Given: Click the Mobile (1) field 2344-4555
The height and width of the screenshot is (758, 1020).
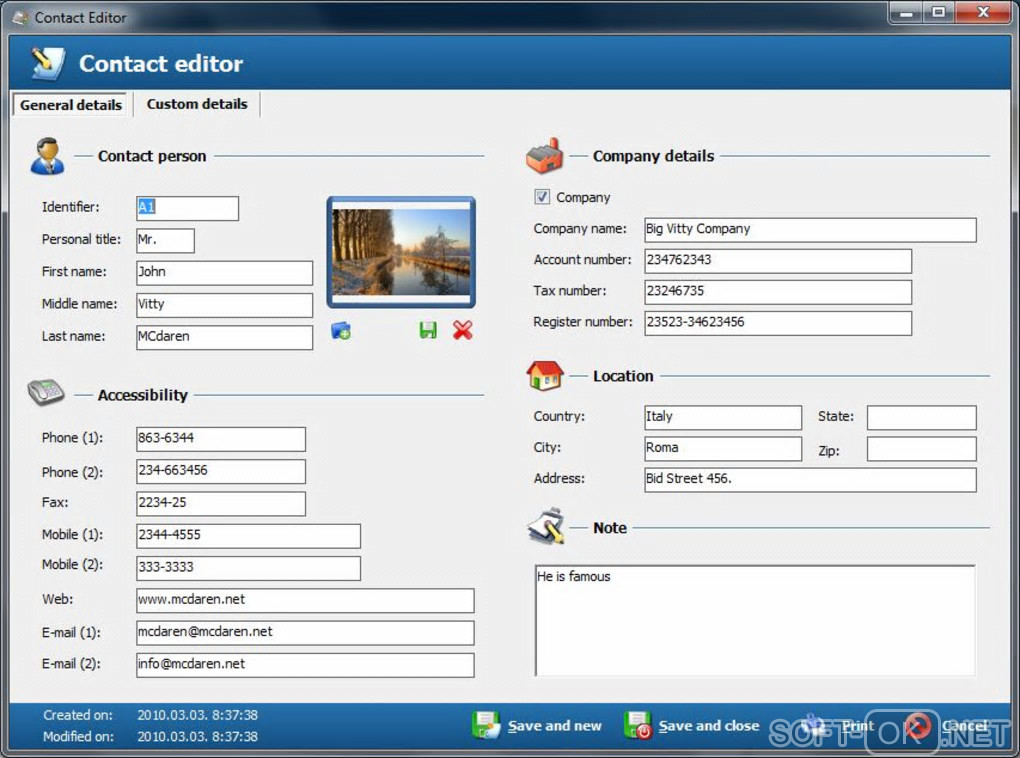Looking at the screenshot, I should (x=248, y=535).
